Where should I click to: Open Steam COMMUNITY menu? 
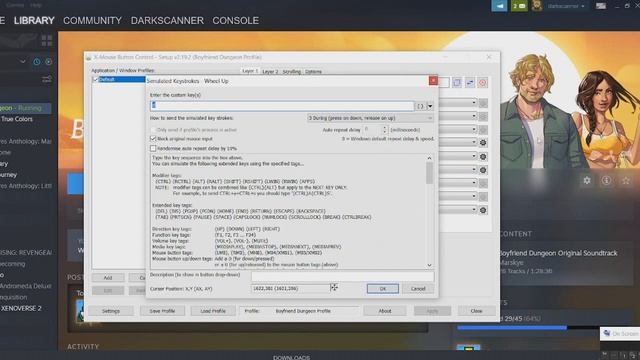(x=92, y=20)
